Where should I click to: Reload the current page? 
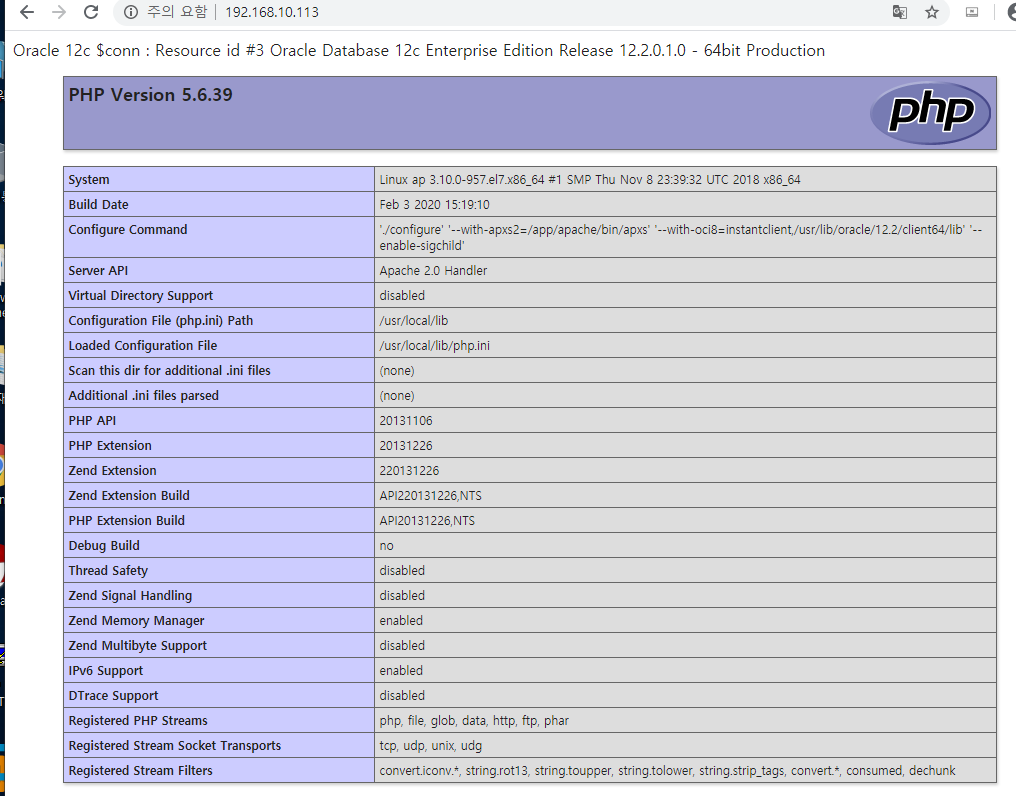pos(91,12)
